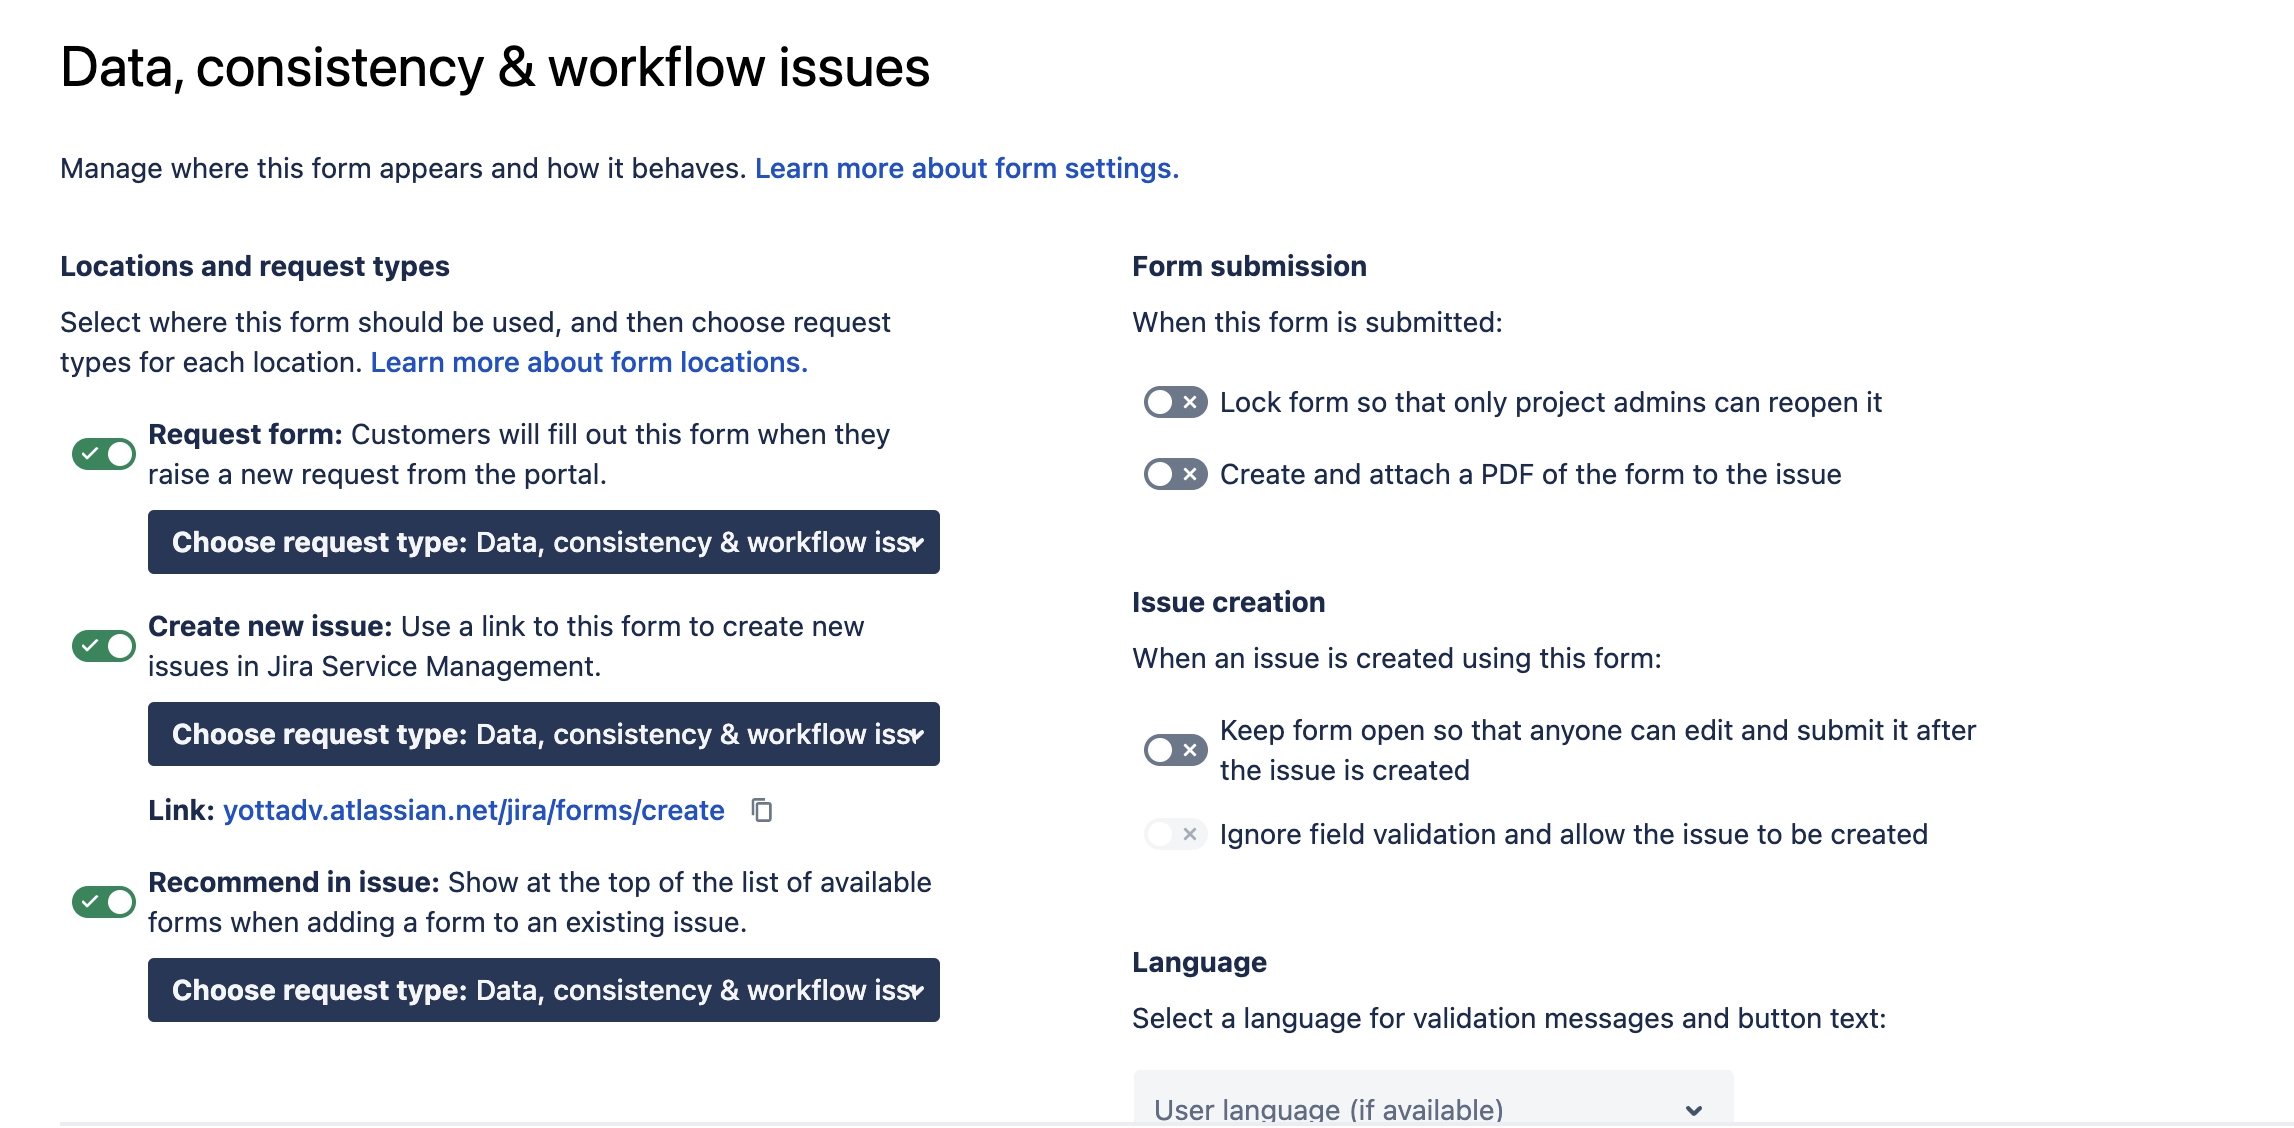Open the request type dropdown under Request form
The width and height of the screenshot is (2294, 1128).
544,542
